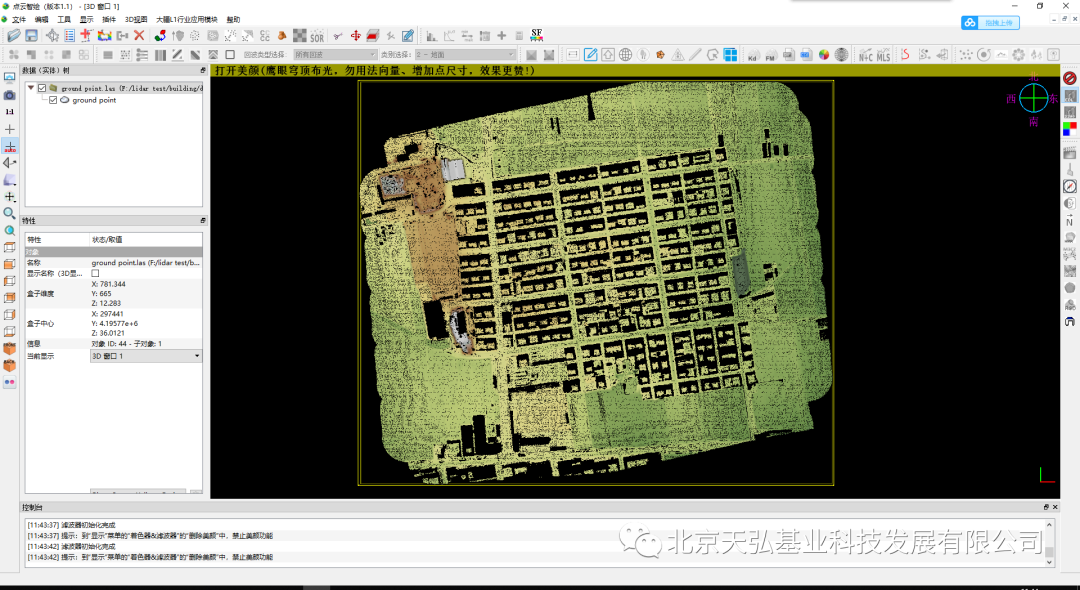
Task: Collapse the ground point.las tree node
Action: (x=31, y=88)
